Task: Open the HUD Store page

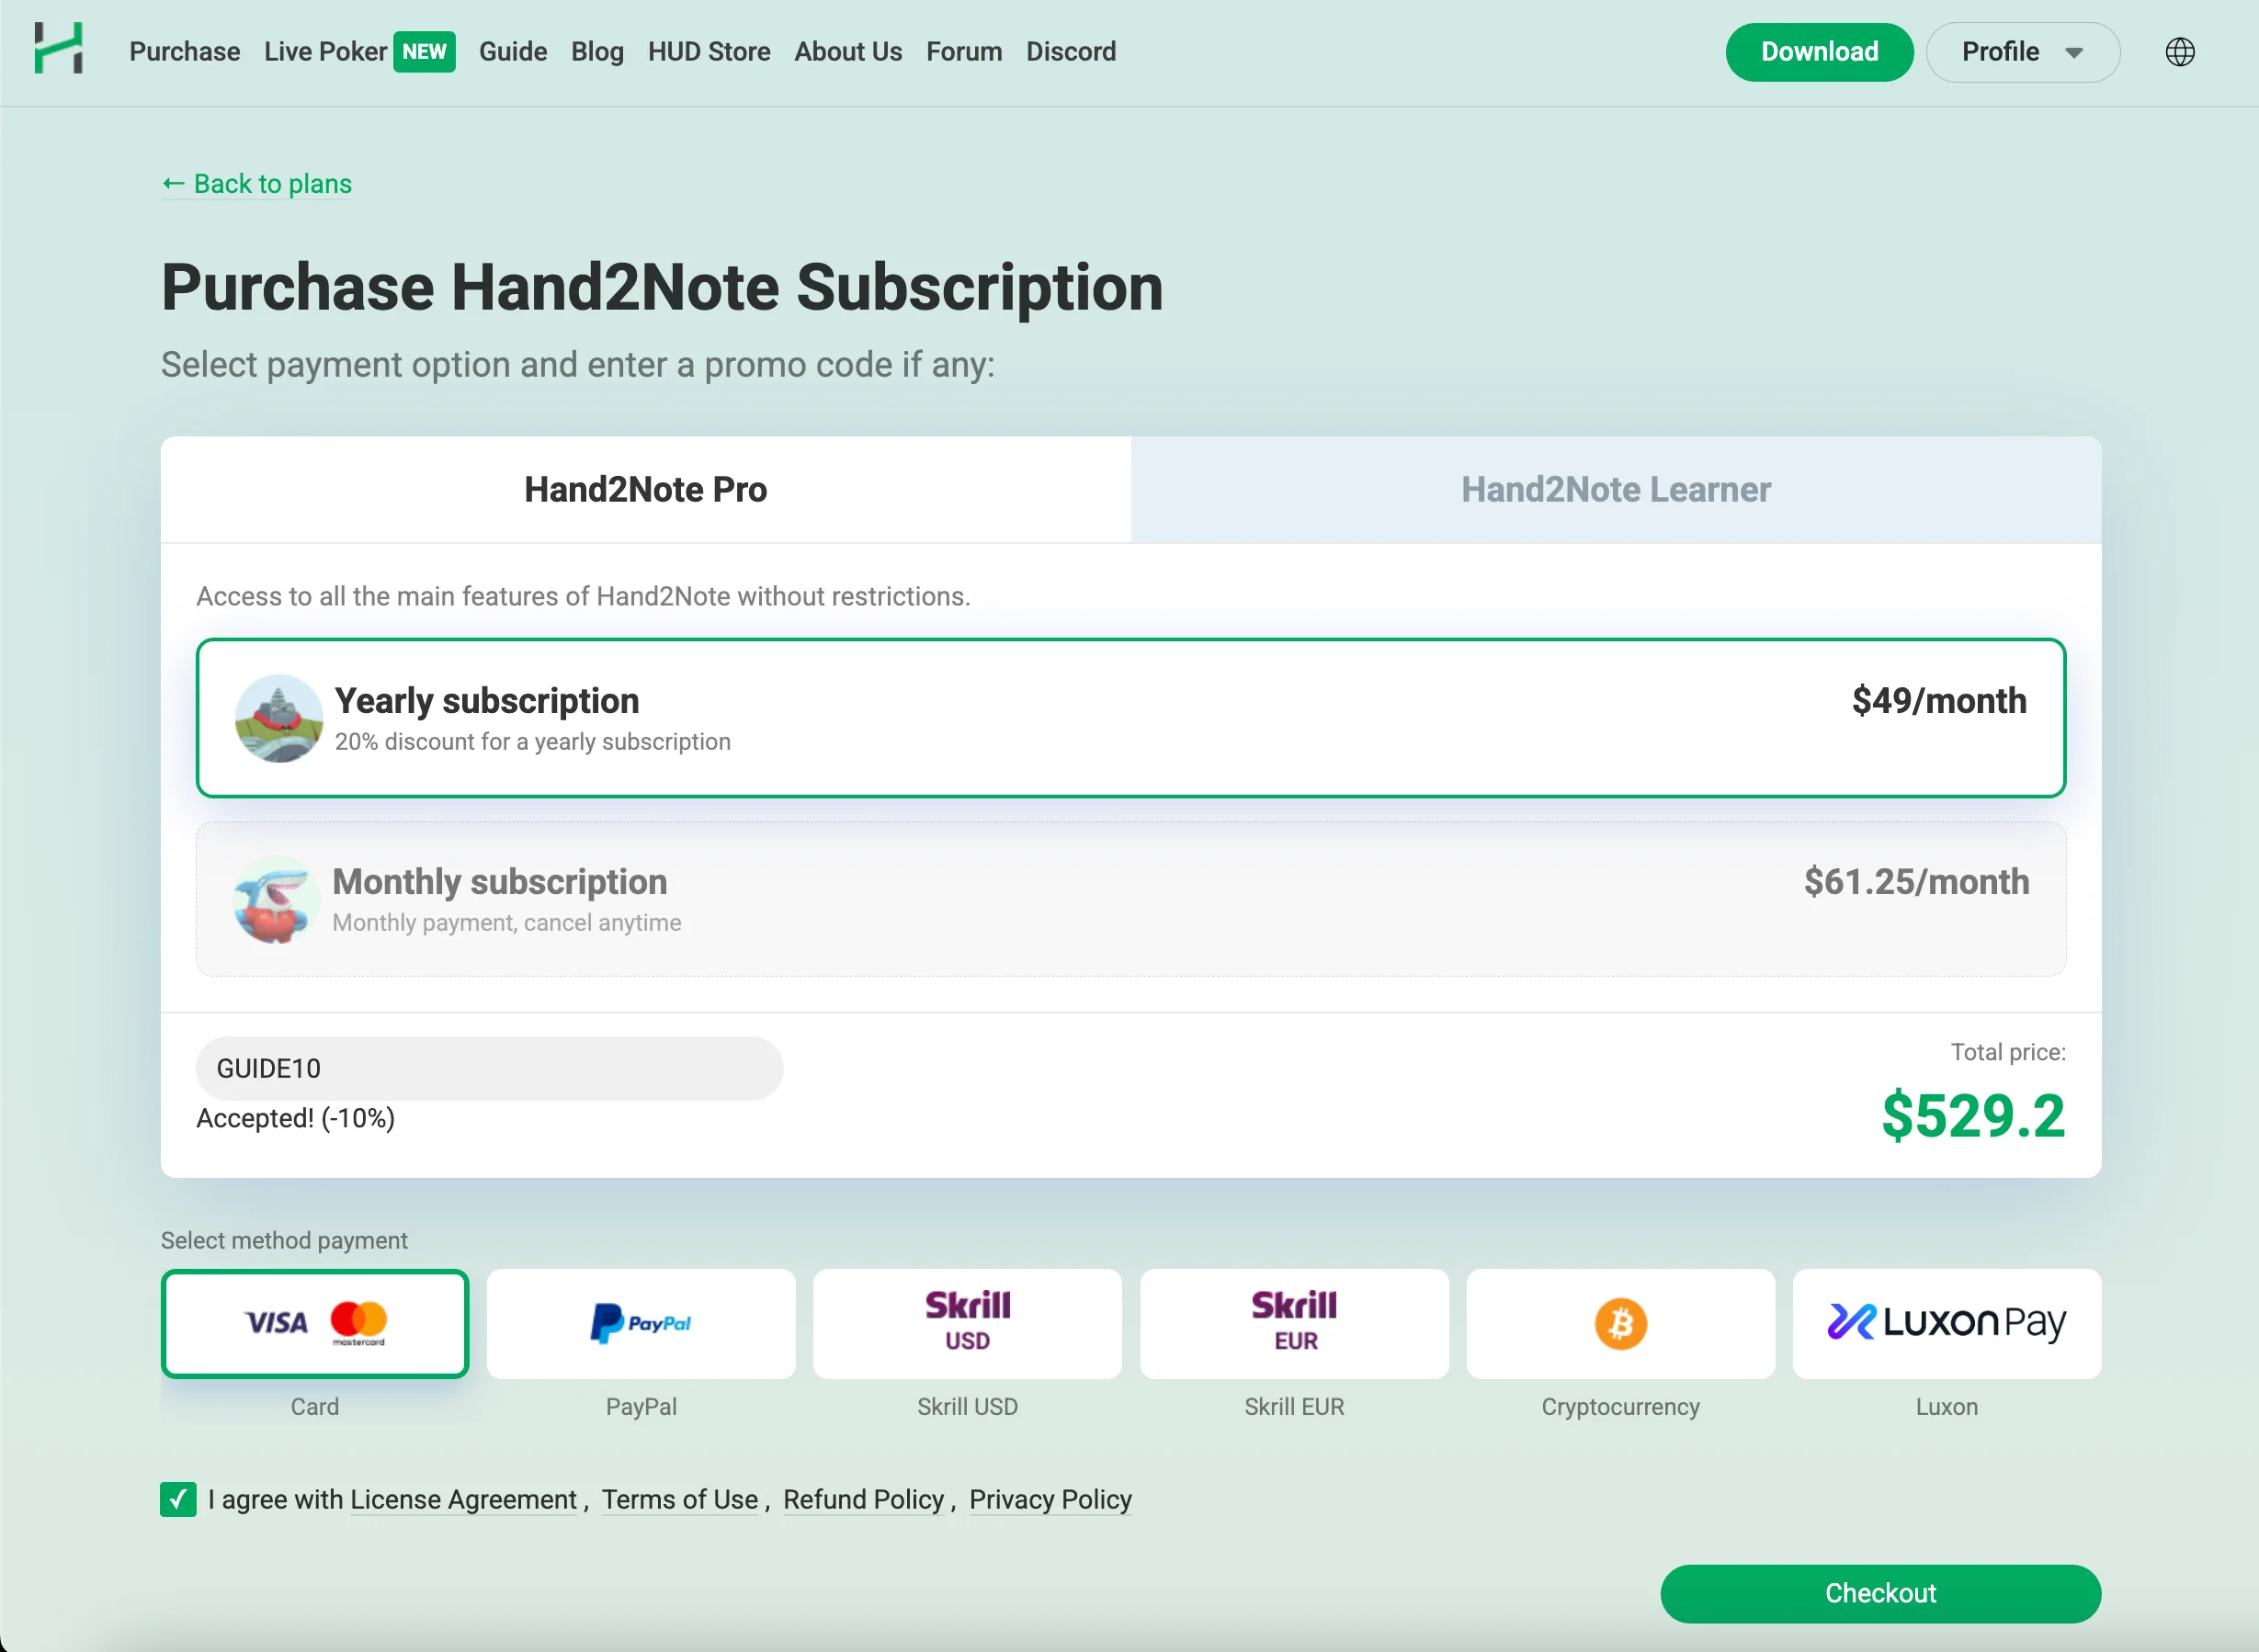Action: coord(709,51)
